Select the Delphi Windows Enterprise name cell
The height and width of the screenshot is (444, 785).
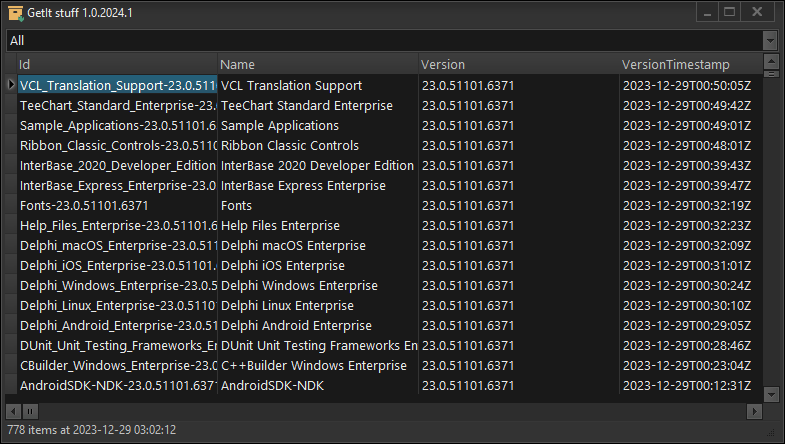318,285
